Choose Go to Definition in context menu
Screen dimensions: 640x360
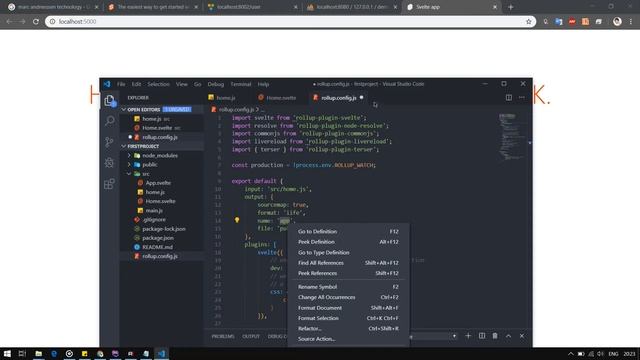coord(348,231)
